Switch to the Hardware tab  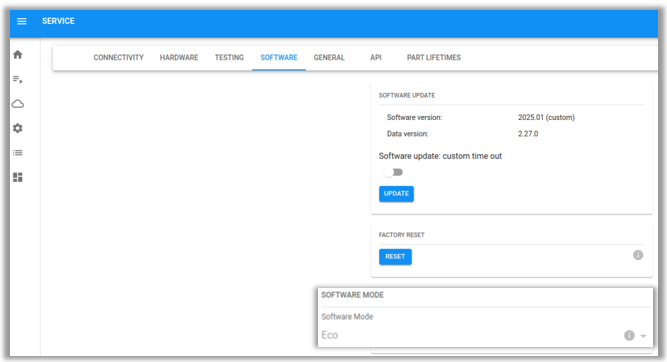[x=179, y=57]
